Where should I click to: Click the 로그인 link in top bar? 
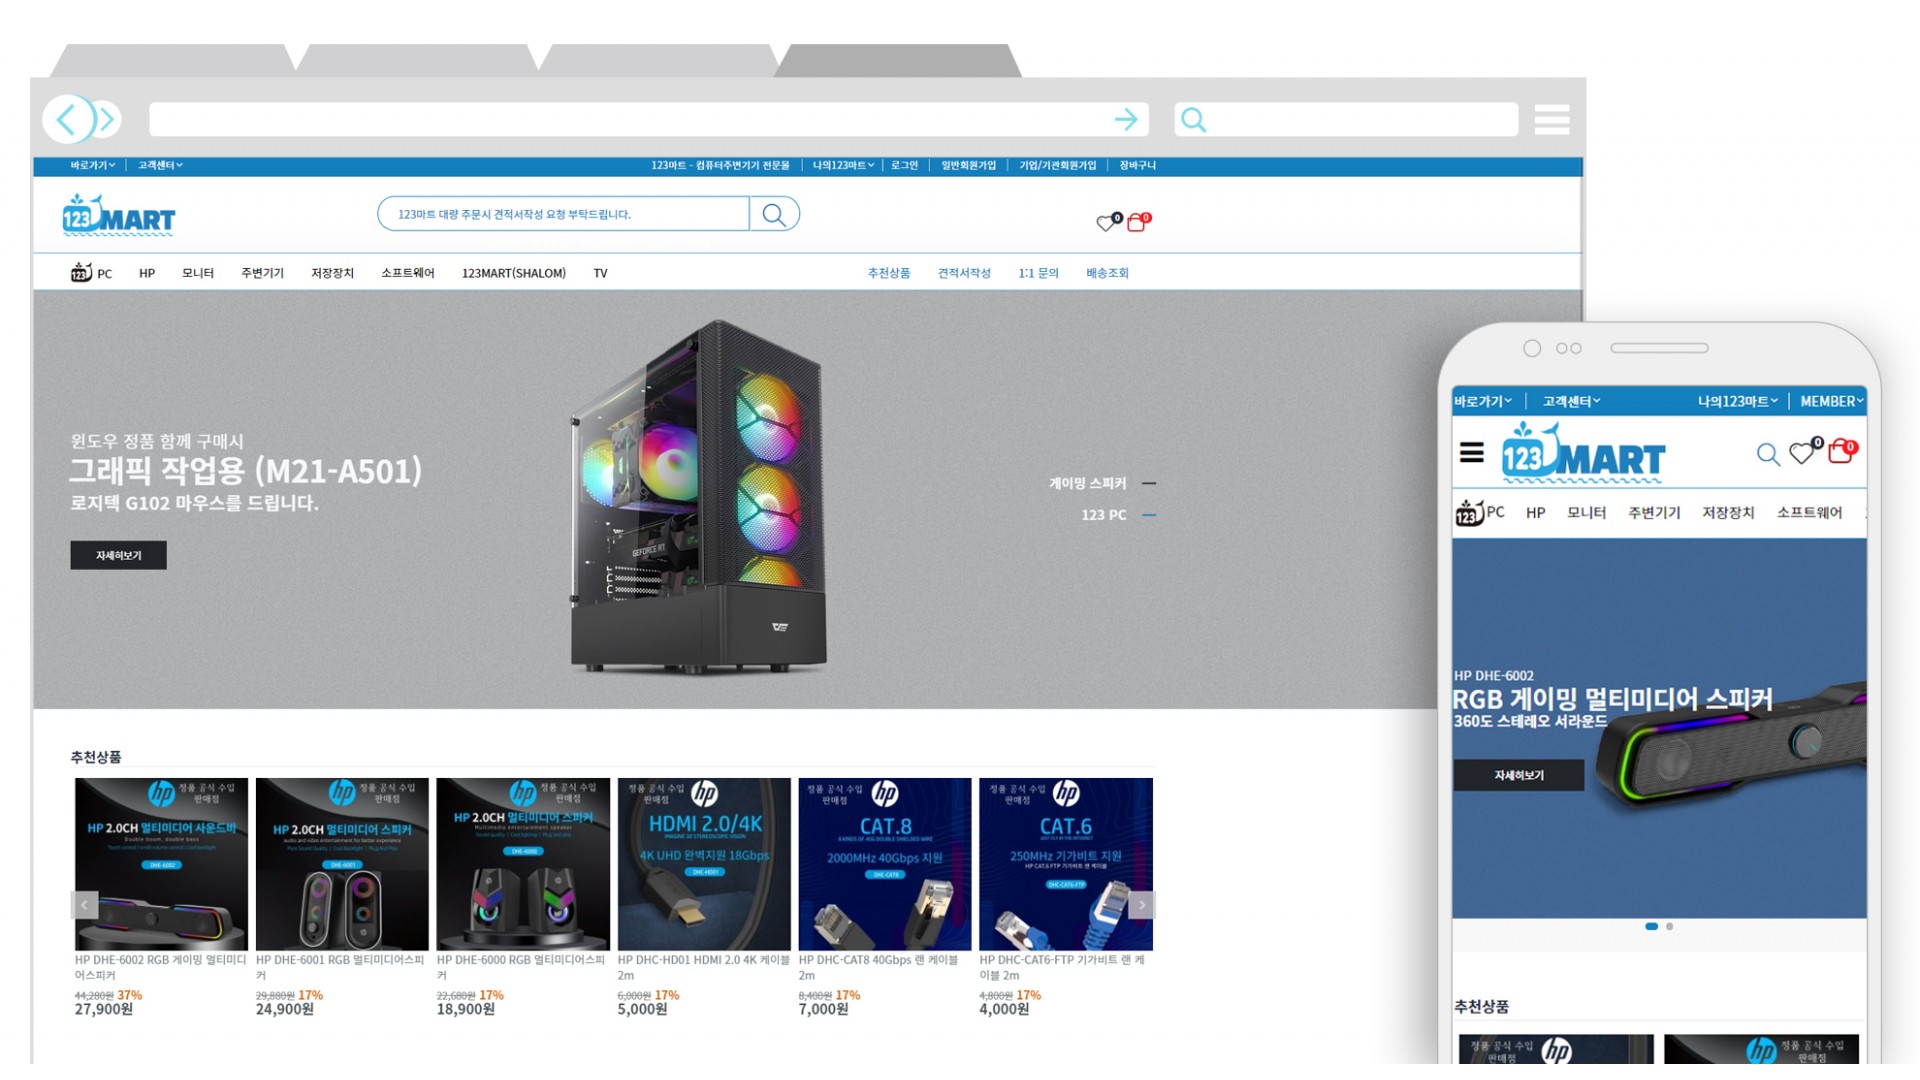click(904, 165)
